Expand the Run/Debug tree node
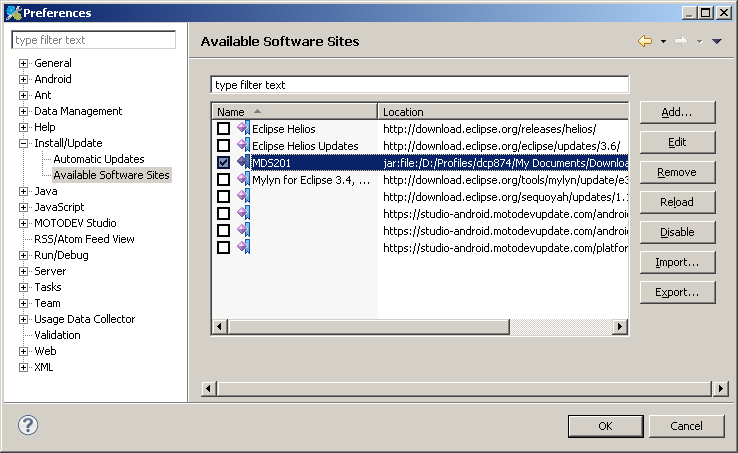 click(23, 255)
